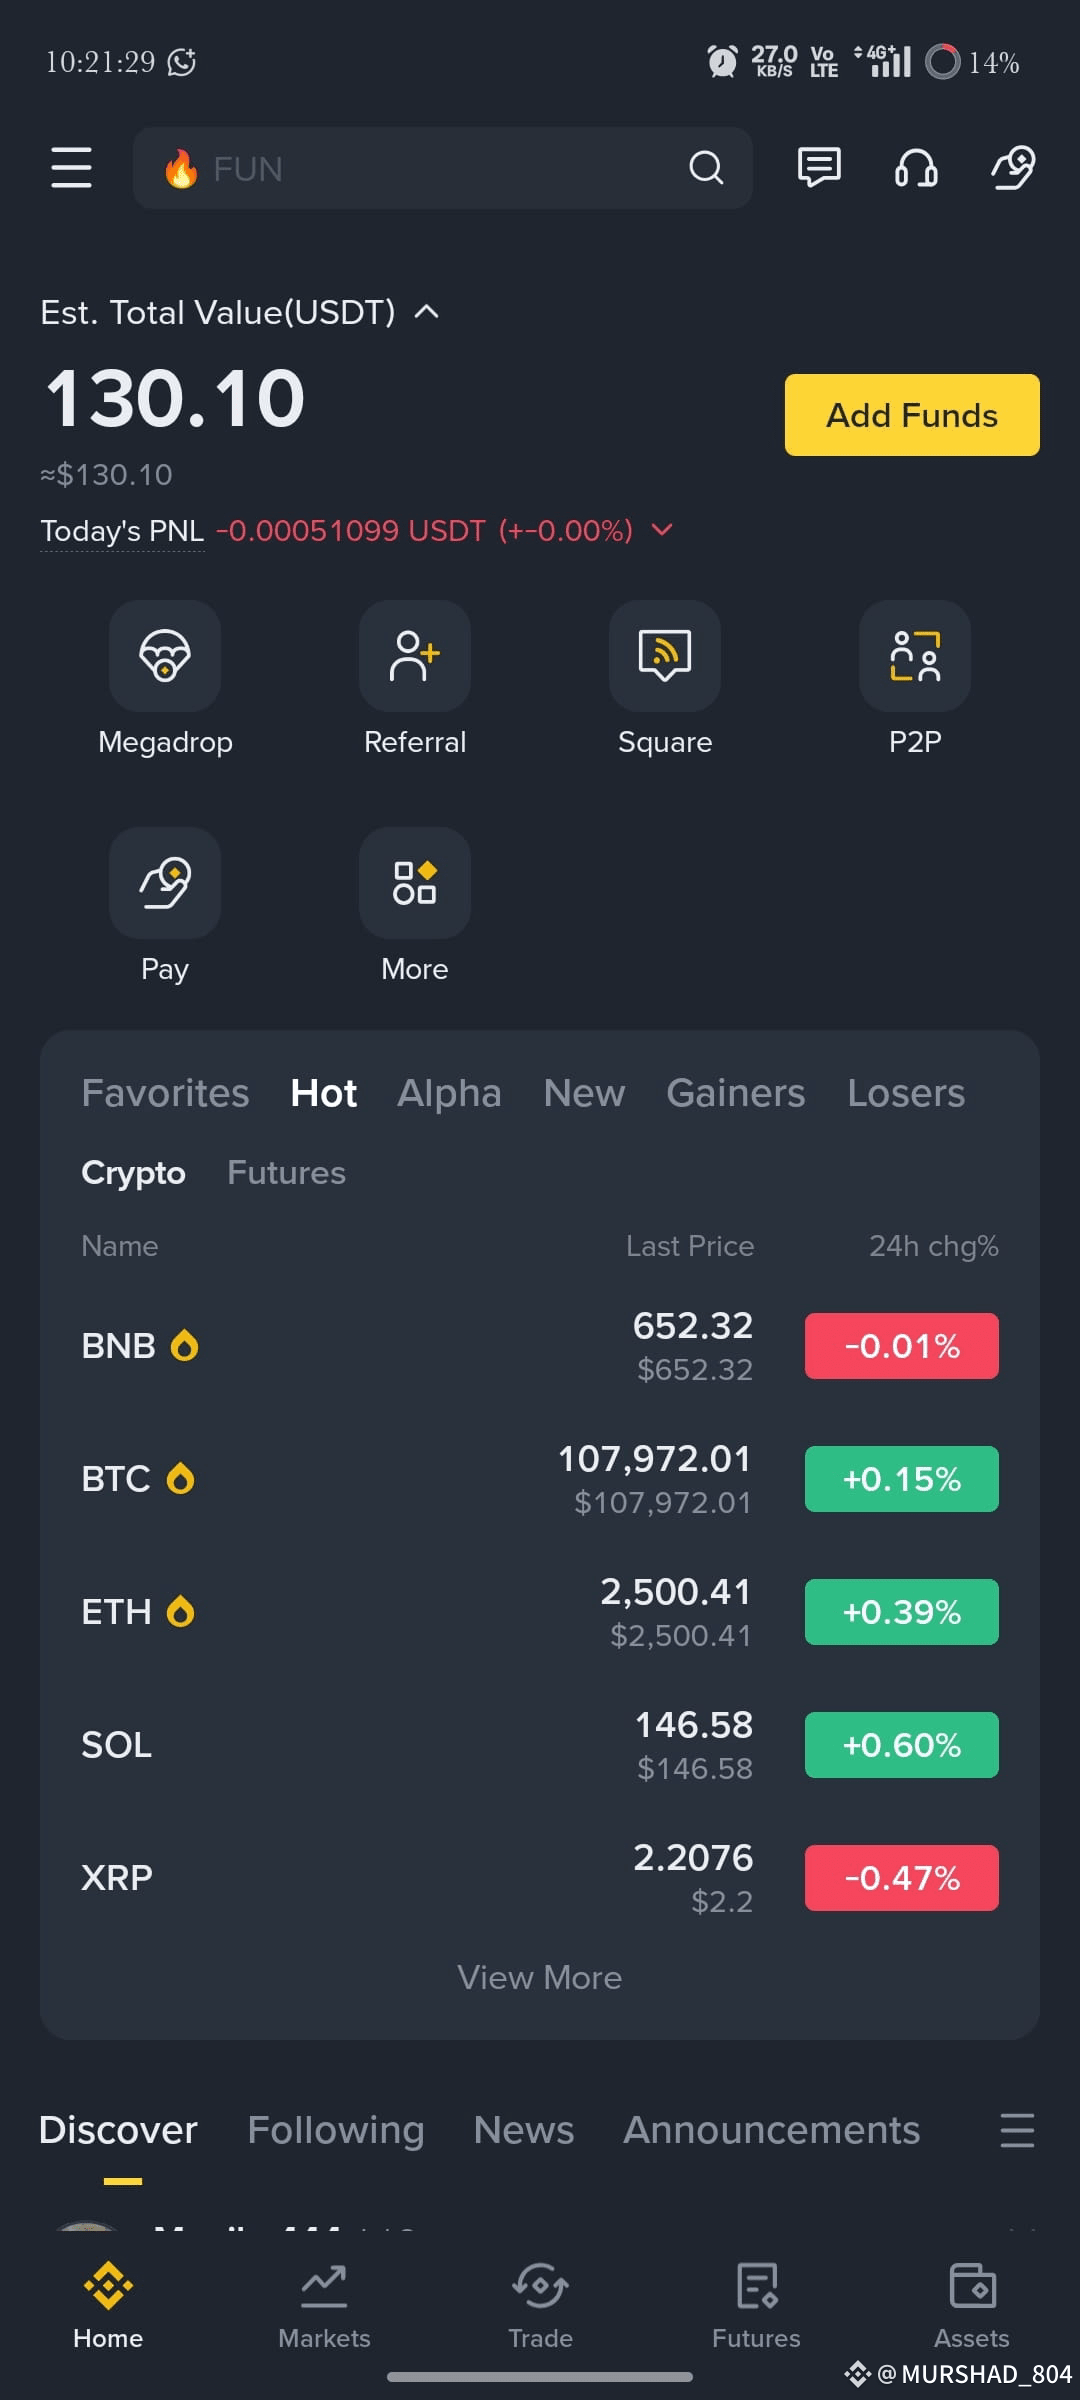Viewport: 1080px width, 2400px height.
Task: Open the hamburger menu icon
Action: click(x=71, y=167)
